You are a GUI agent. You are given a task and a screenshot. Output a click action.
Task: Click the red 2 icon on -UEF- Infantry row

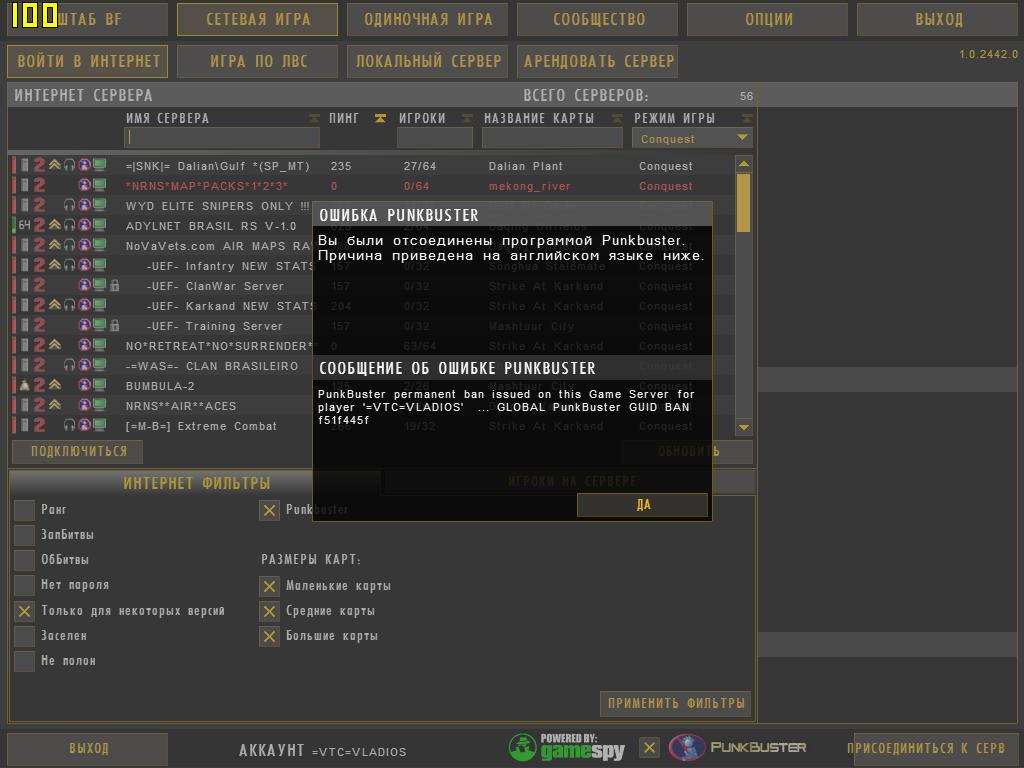coord(39,265)
